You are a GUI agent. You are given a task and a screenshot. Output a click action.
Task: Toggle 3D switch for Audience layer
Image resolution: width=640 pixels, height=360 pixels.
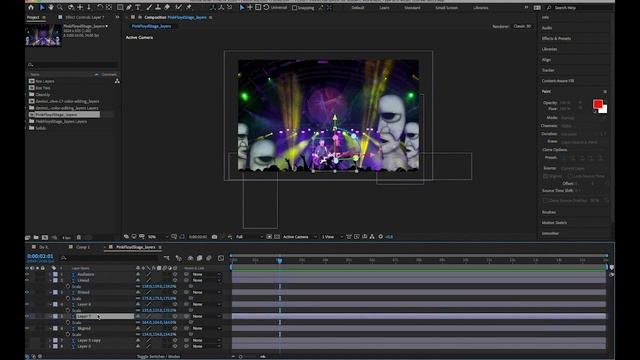(x=175, y=274)
